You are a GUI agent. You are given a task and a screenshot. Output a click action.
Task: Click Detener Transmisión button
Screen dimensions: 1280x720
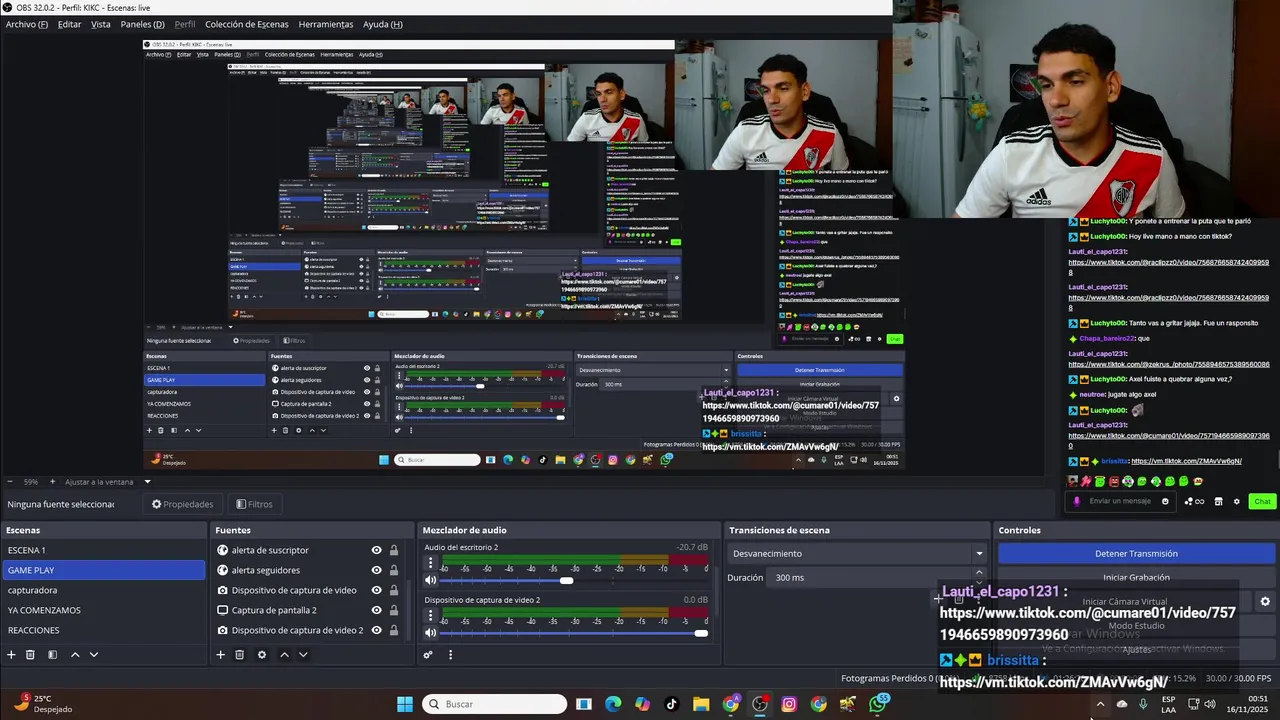pos(1136,553)
